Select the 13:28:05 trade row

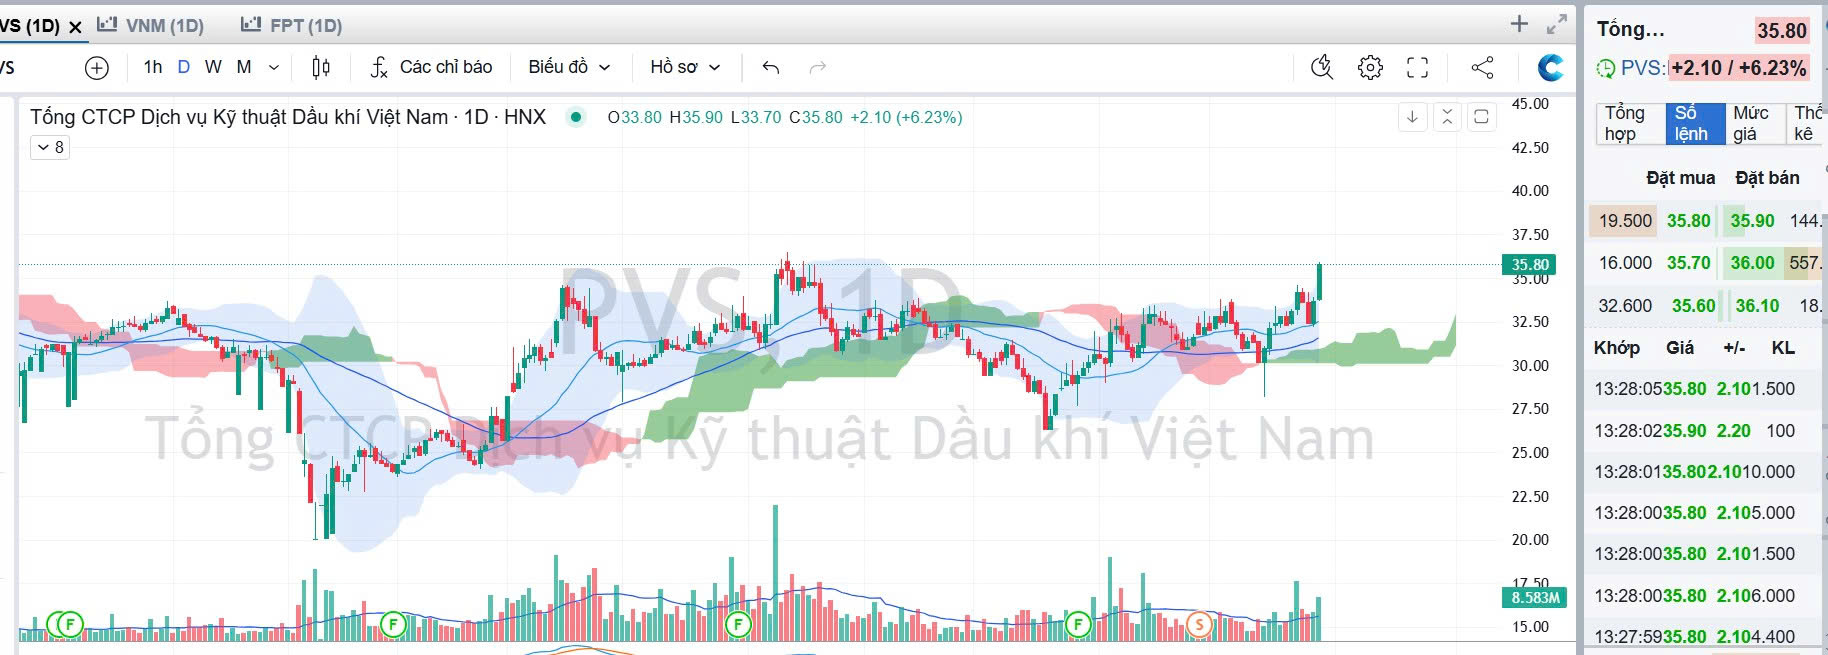pos(1703,389)
